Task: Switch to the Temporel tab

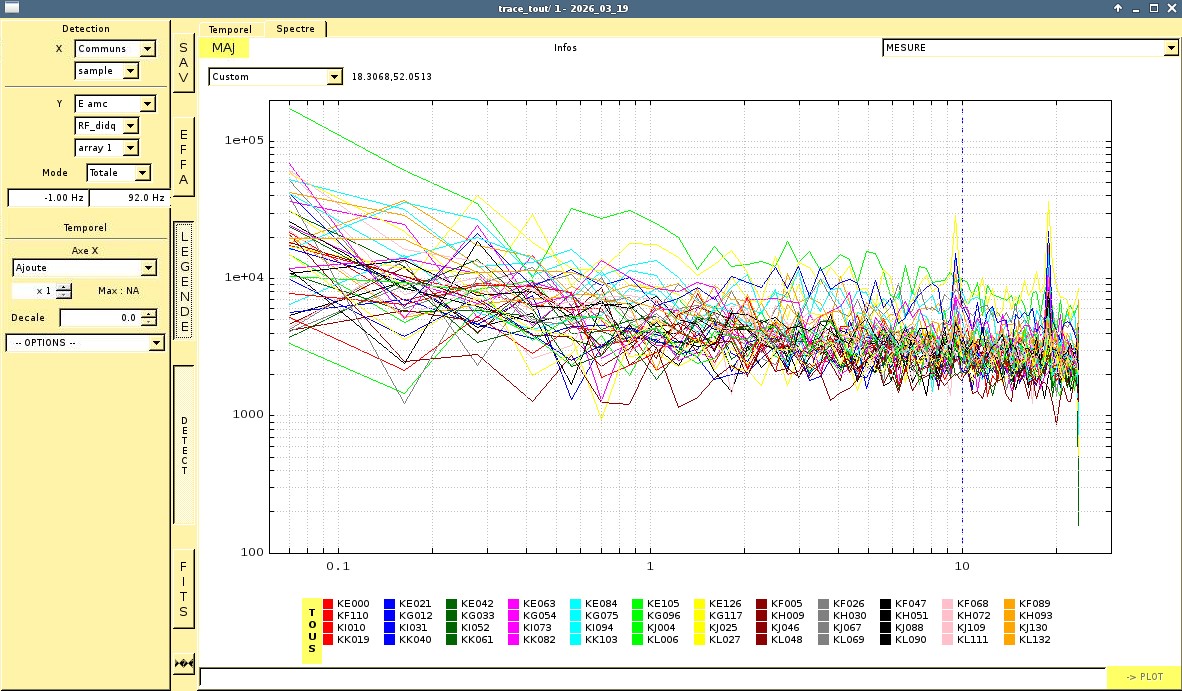Action: click(x=231, y=29)
